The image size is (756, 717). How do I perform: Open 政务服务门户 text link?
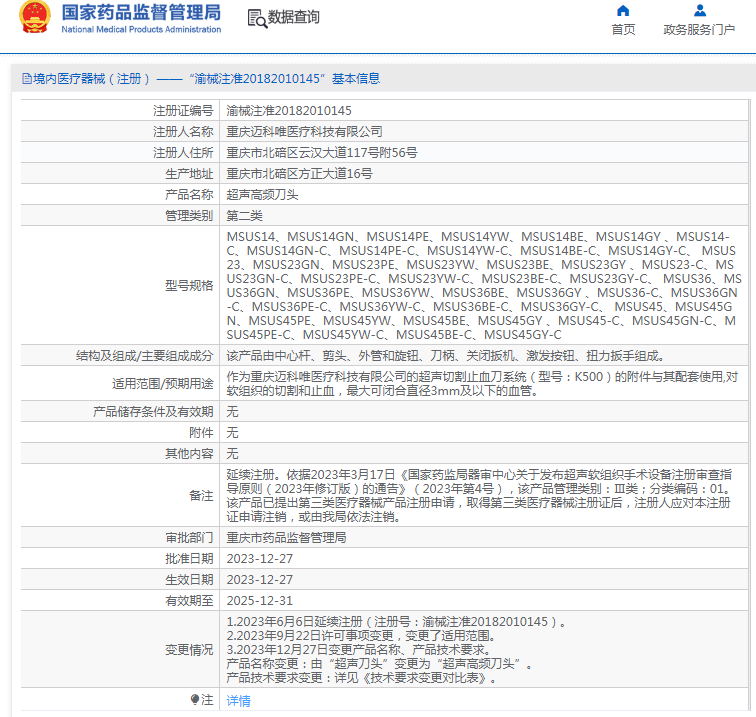699,30
